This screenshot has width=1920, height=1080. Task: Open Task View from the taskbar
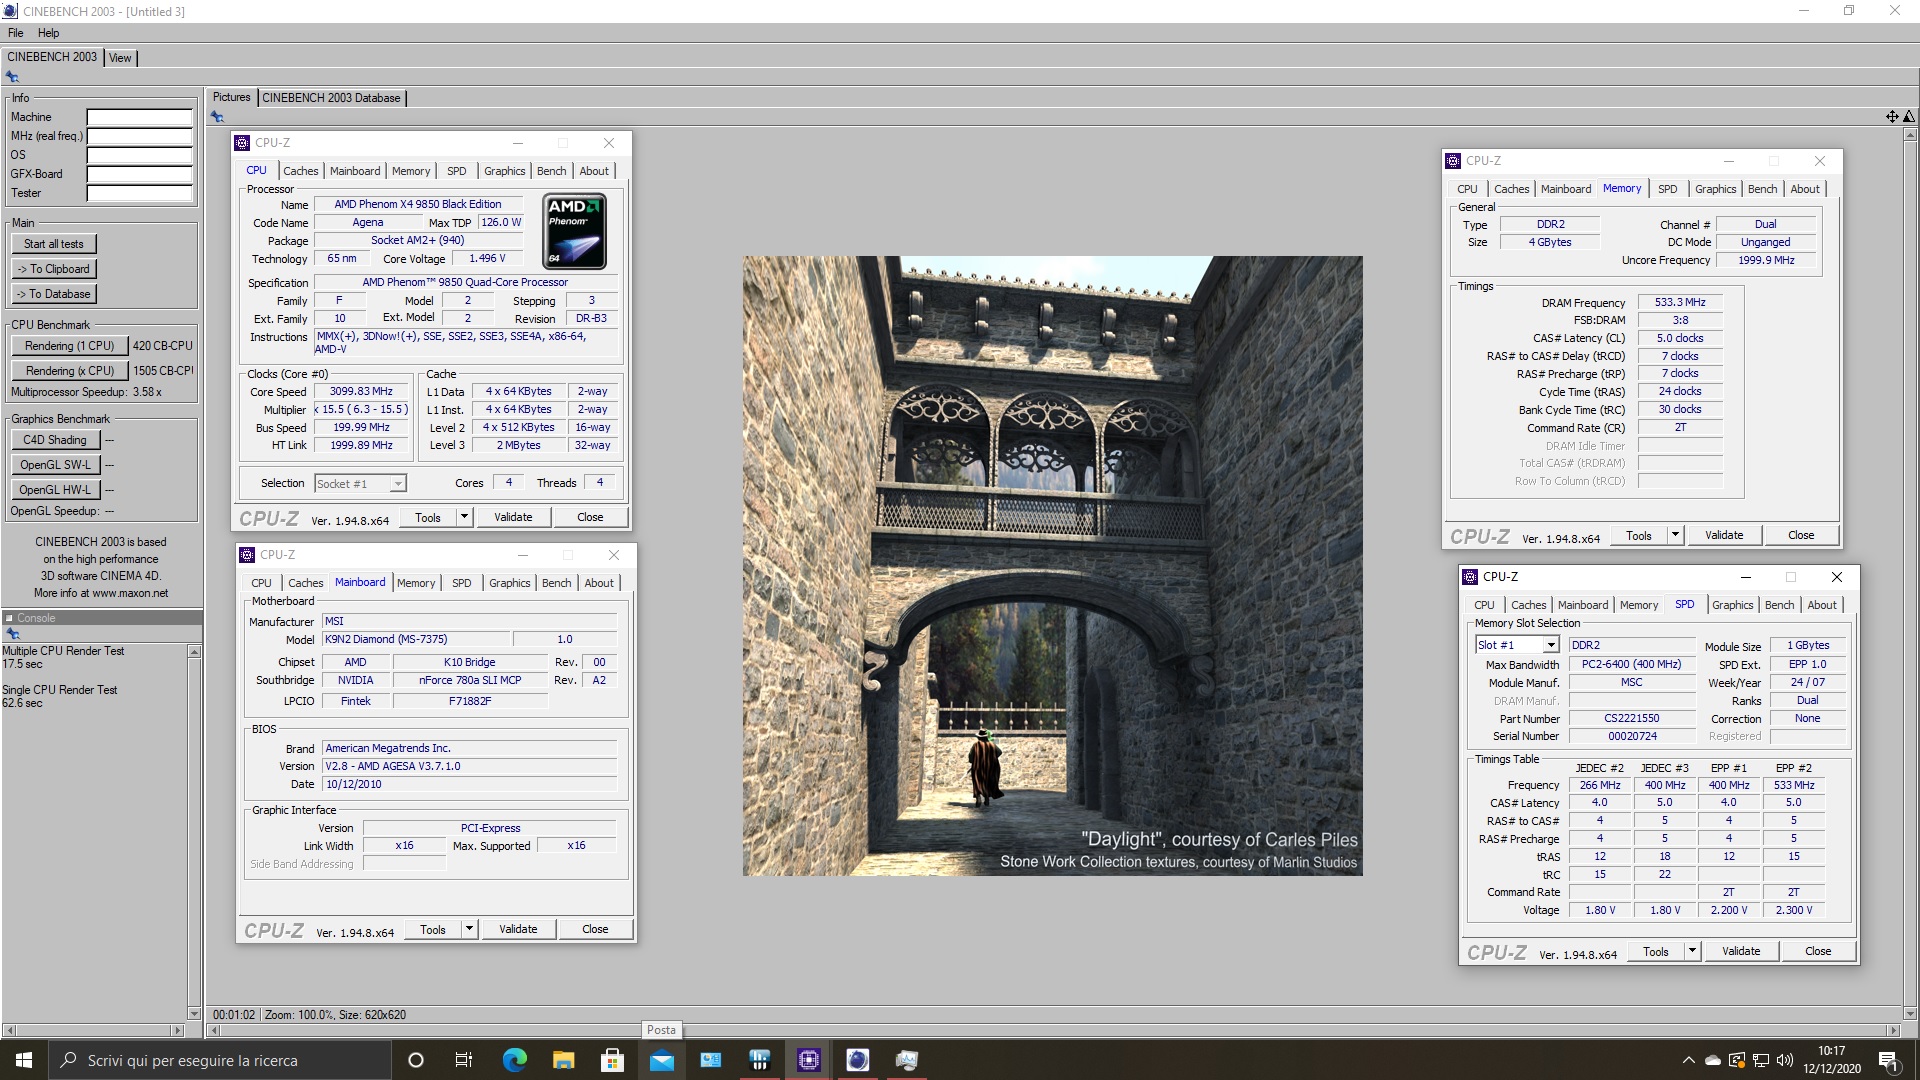coord(464,1060)
